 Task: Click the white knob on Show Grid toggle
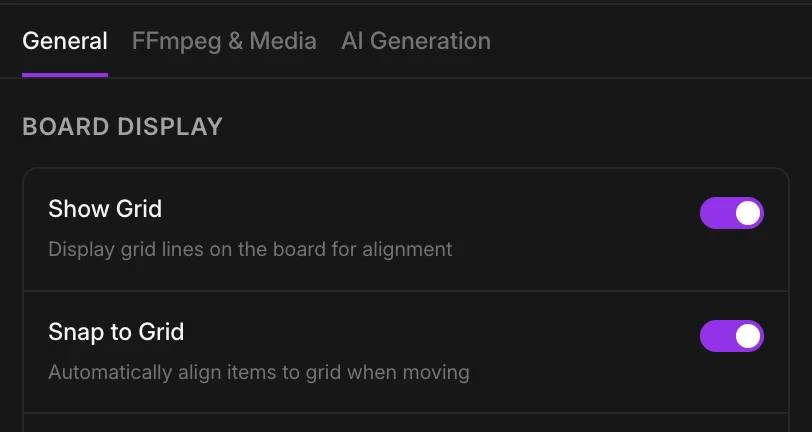(x=747, y=213)
